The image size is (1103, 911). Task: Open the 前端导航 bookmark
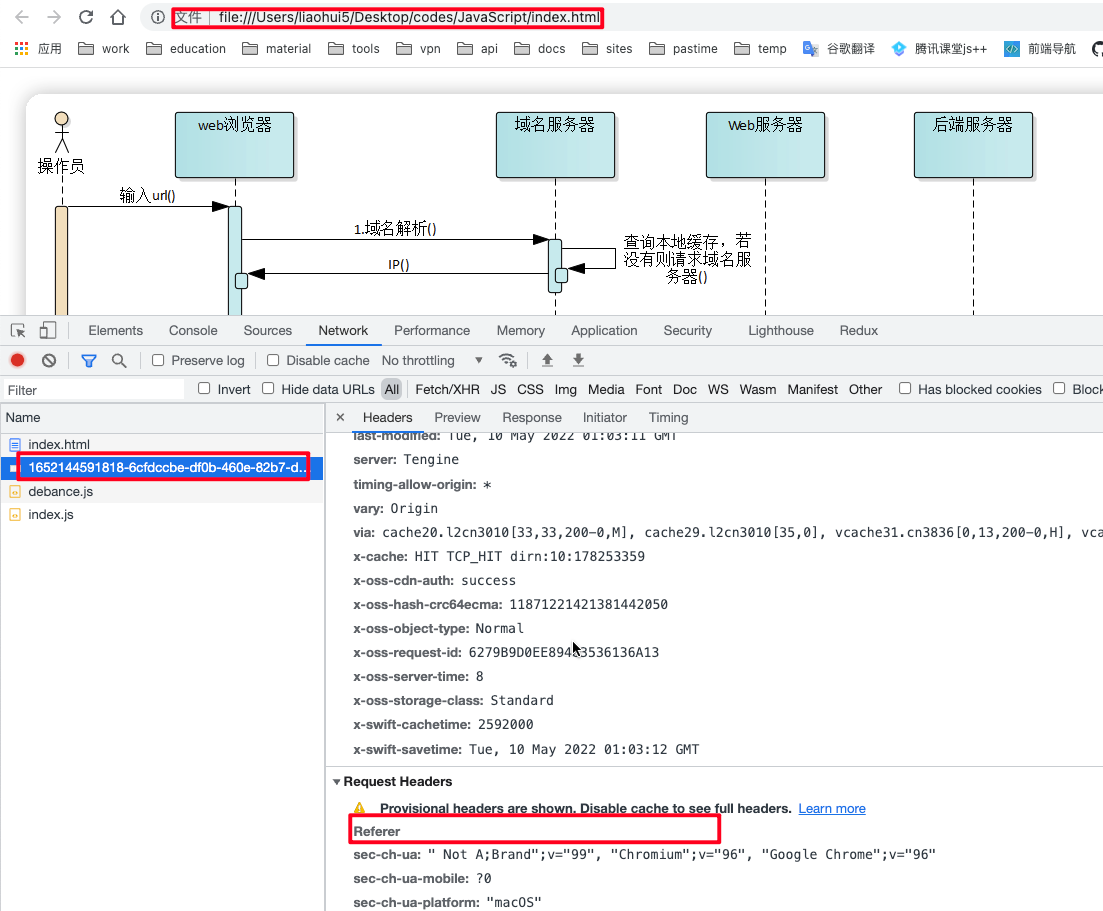1040,49
